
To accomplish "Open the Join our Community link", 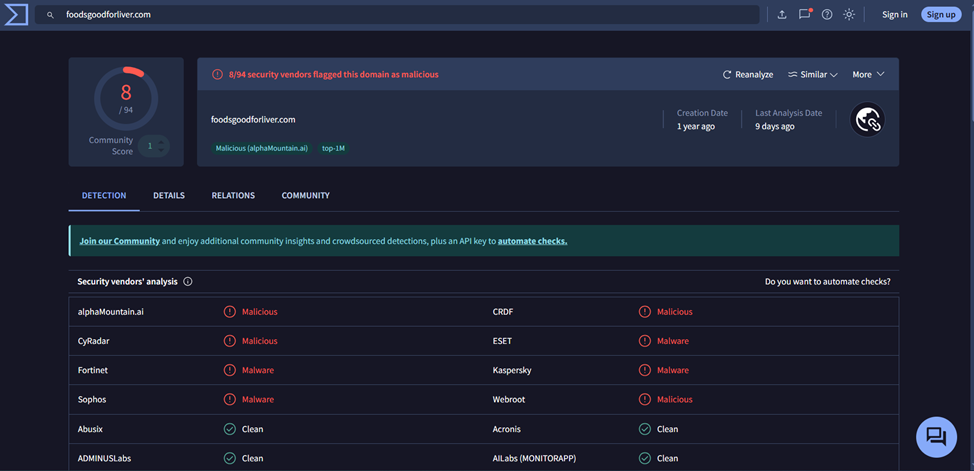I will tap(120, 241).
